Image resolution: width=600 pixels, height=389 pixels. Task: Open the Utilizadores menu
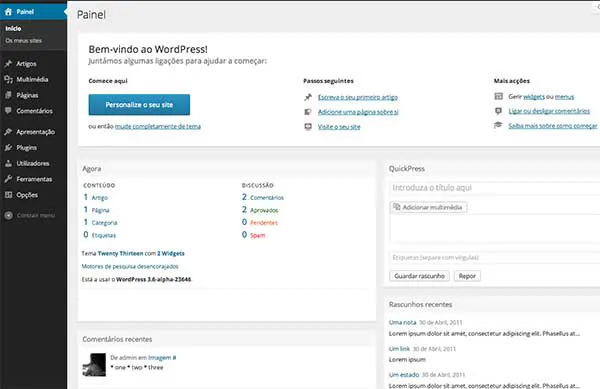(x=33, y=163)
